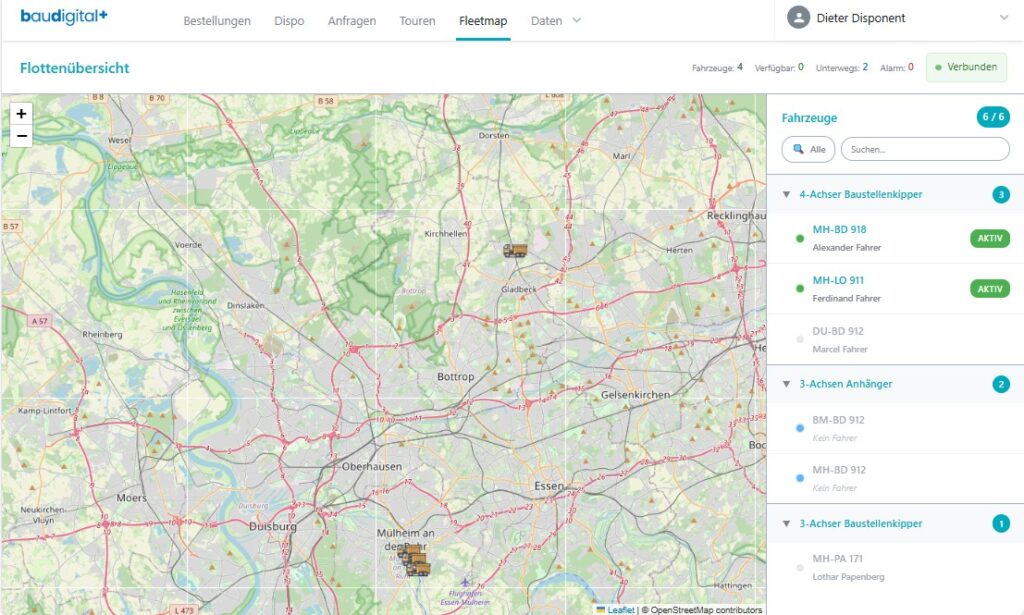Image resolution: width=1024 pixels, height=615 pixels.
Task: Click blue status dot for BM-BD 912
Action: [x=800, y=428]
